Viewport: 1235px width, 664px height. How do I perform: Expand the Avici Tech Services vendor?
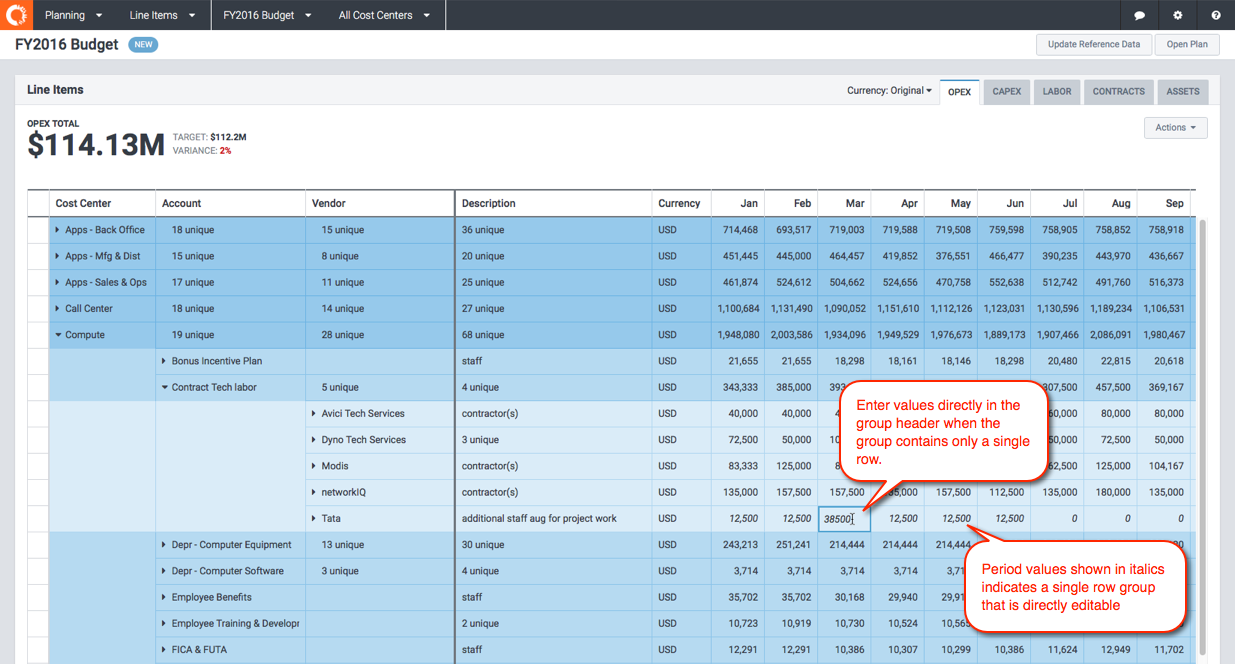click(314, 414)
